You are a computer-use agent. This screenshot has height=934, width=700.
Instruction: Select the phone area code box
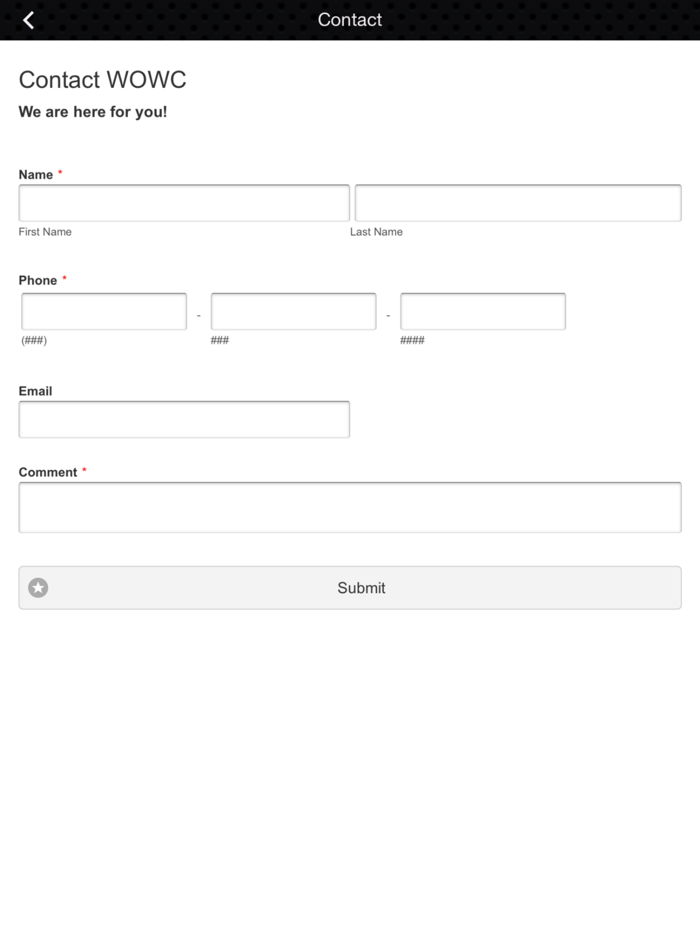[104, 311]
